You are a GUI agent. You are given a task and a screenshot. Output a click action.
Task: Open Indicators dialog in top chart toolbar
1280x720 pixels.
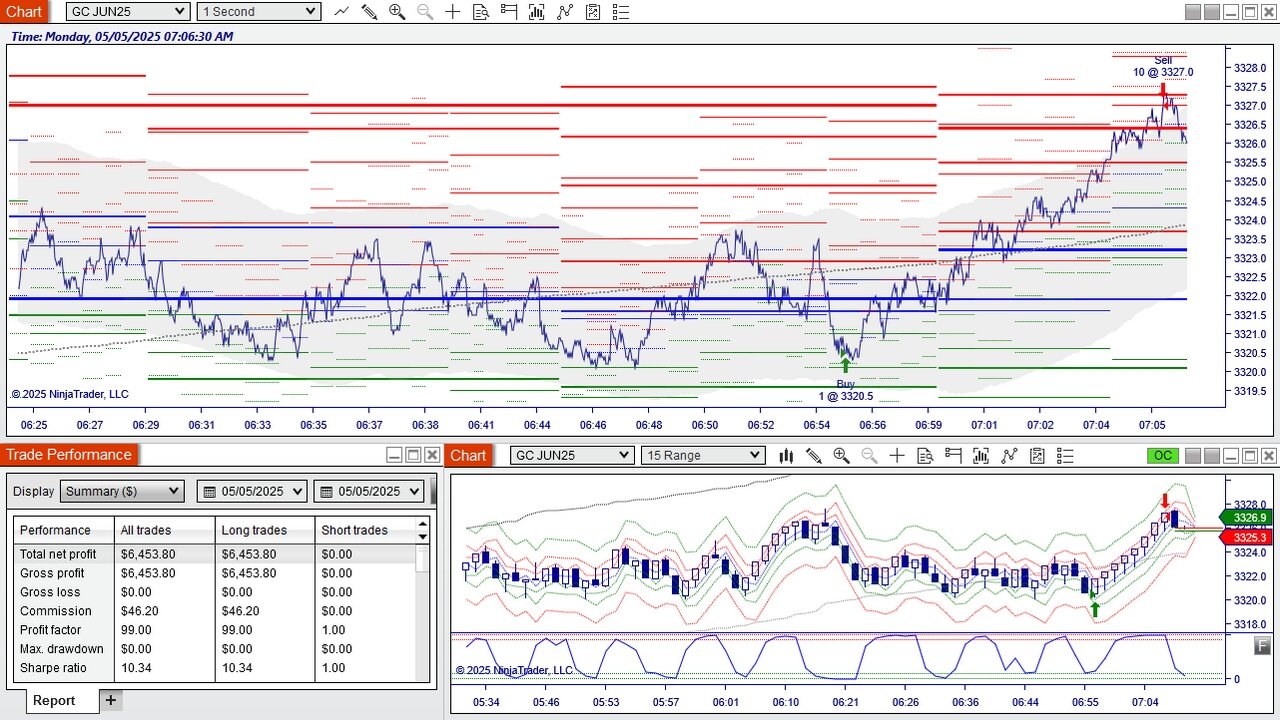(566, 12)
